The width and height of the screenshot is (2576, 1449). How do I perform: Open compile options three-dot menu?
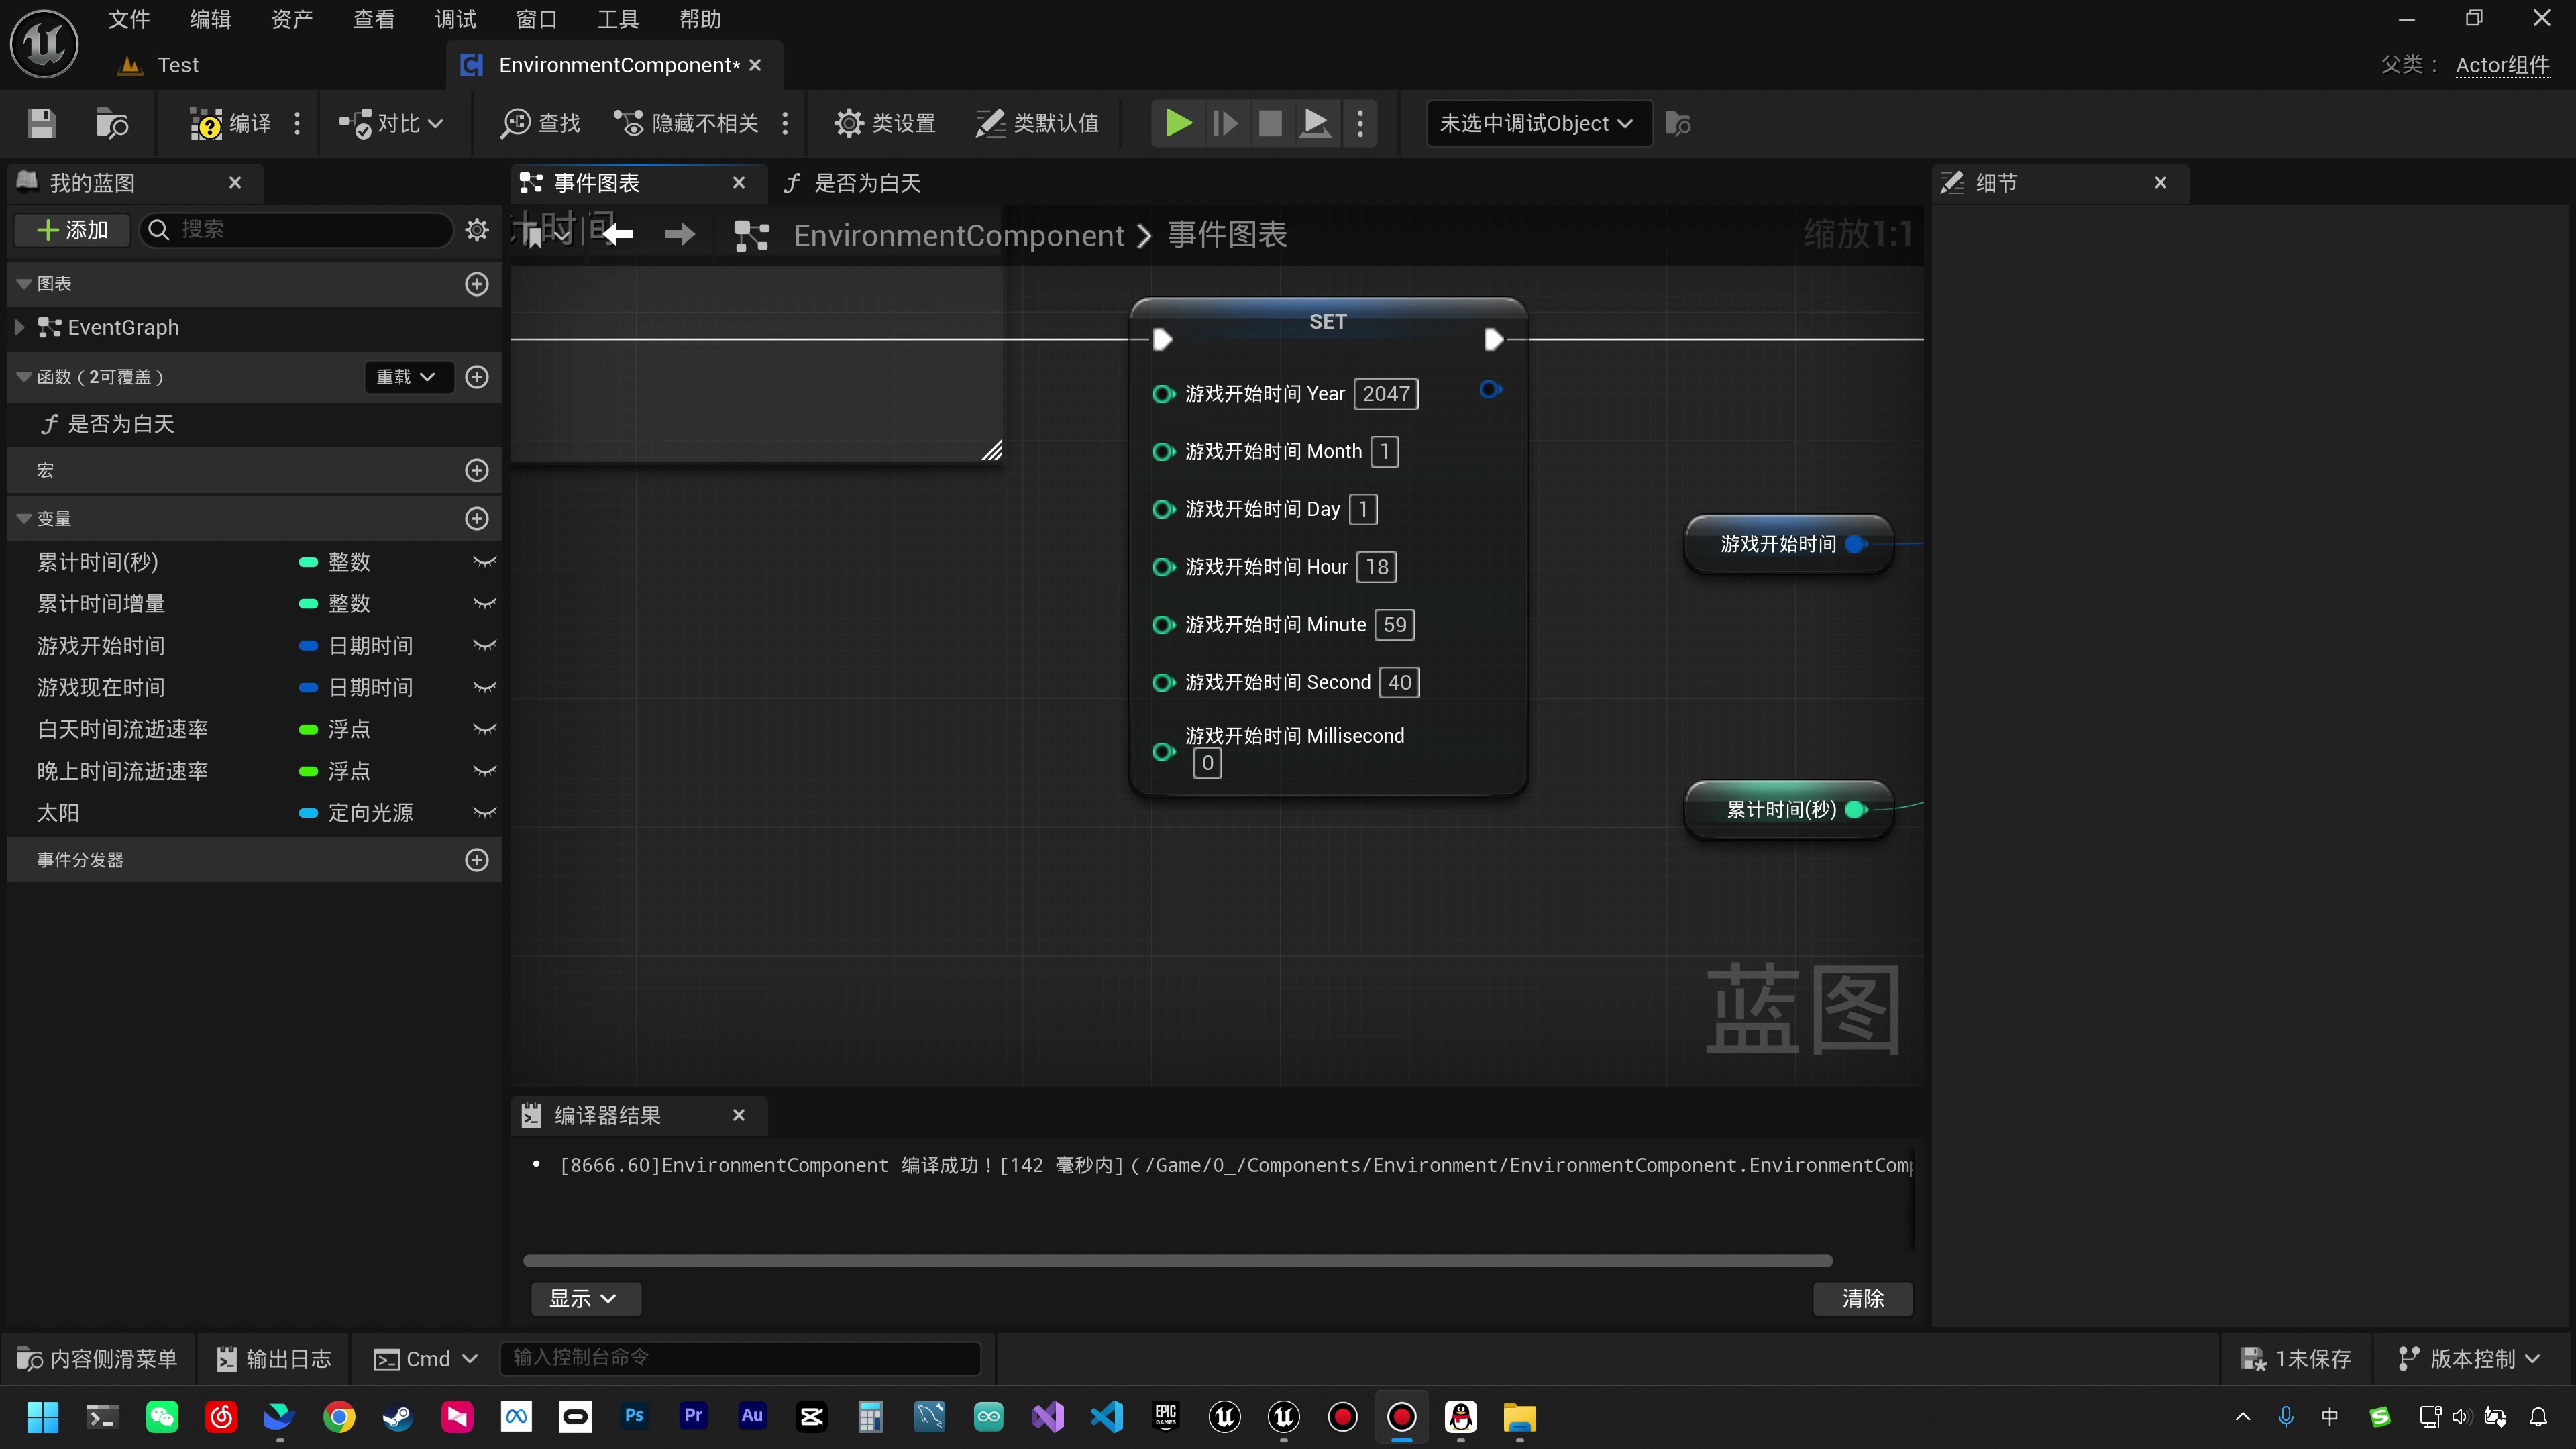[297, 123]
